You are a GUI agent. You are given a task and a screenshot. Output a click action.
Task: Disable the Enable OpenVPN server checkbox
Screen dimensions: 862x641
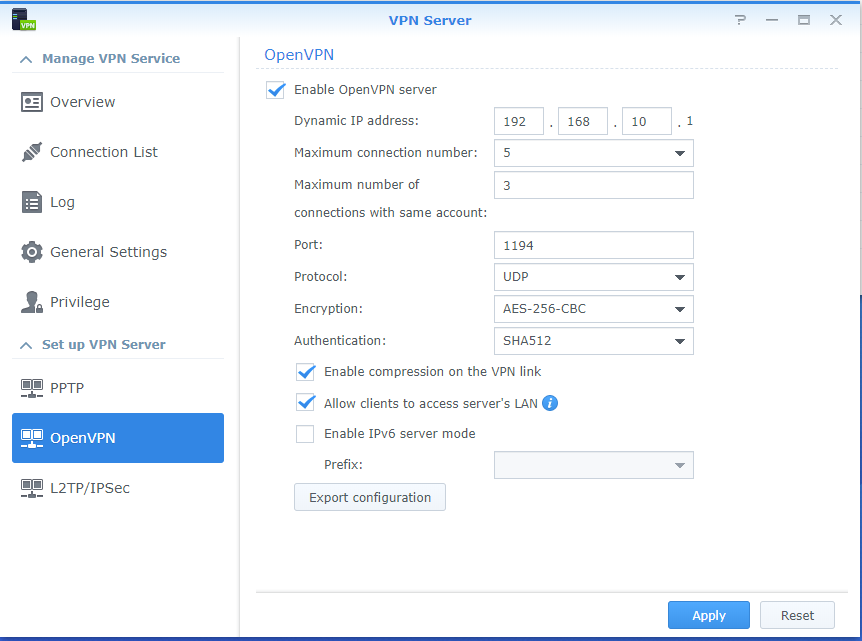tap(275, 90)
